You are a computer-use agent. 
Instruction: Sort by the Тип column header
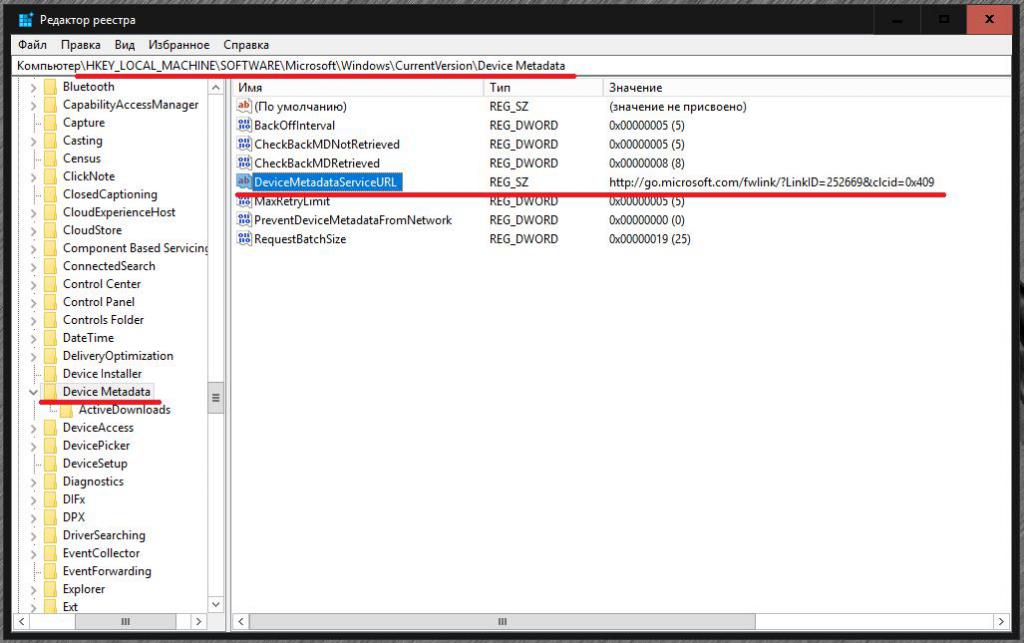tap(543, 87)
